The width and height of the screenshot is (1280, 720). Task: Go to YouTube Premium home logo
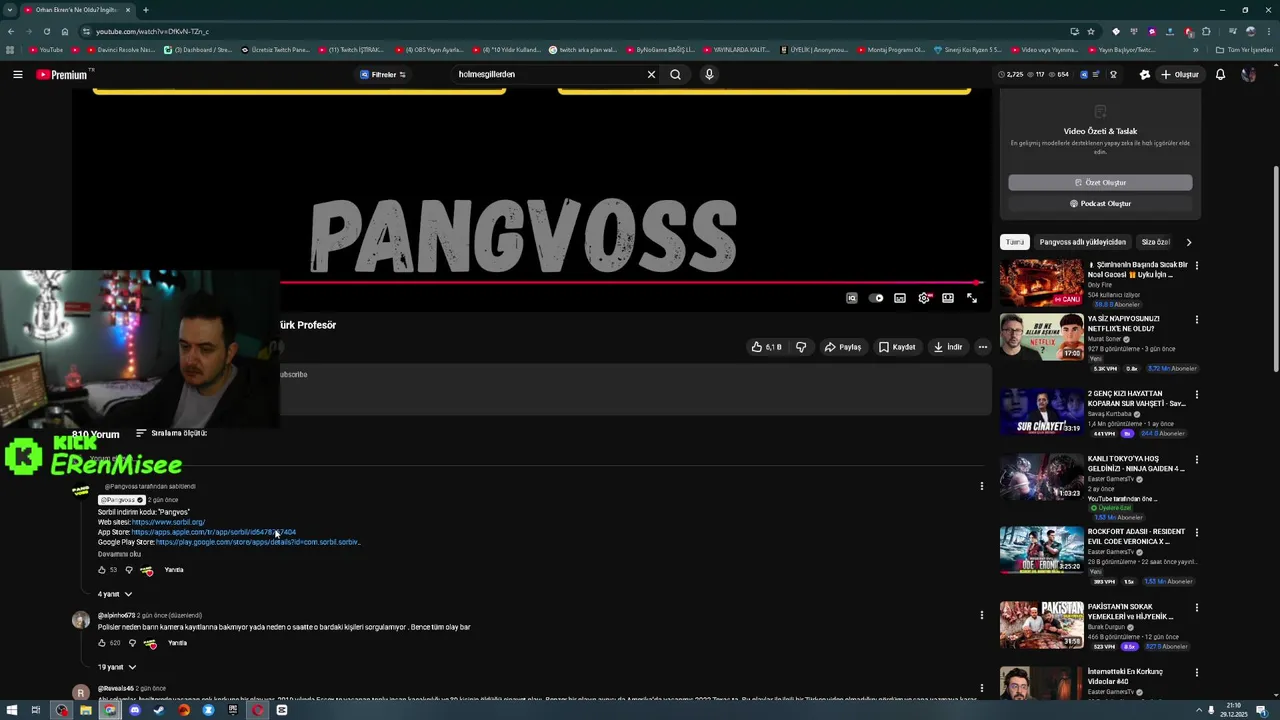[62, 75]
